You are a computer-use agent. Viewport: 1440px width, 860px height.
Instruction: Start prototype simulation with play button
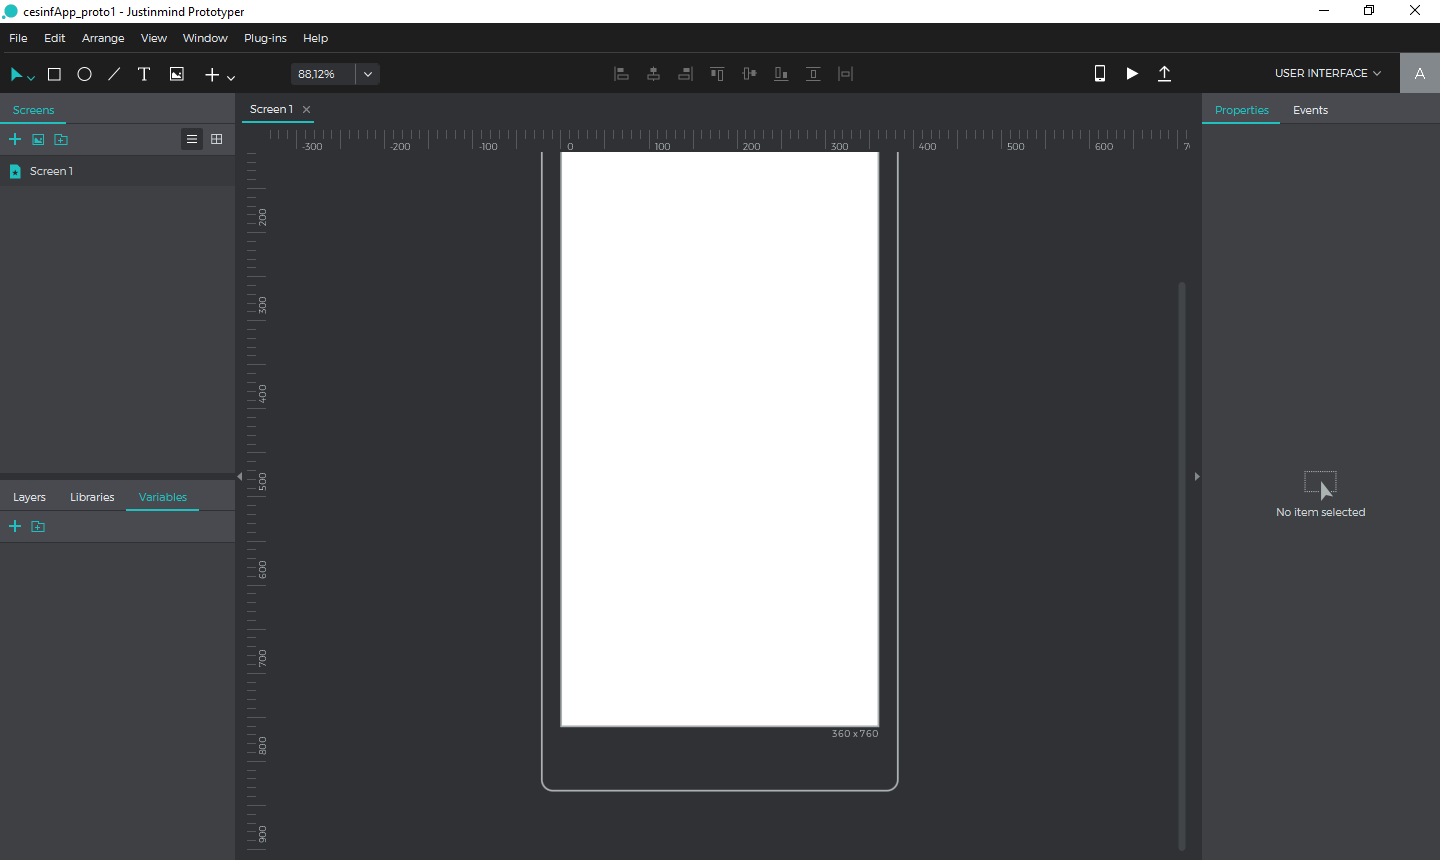(x=1132, y=73)
